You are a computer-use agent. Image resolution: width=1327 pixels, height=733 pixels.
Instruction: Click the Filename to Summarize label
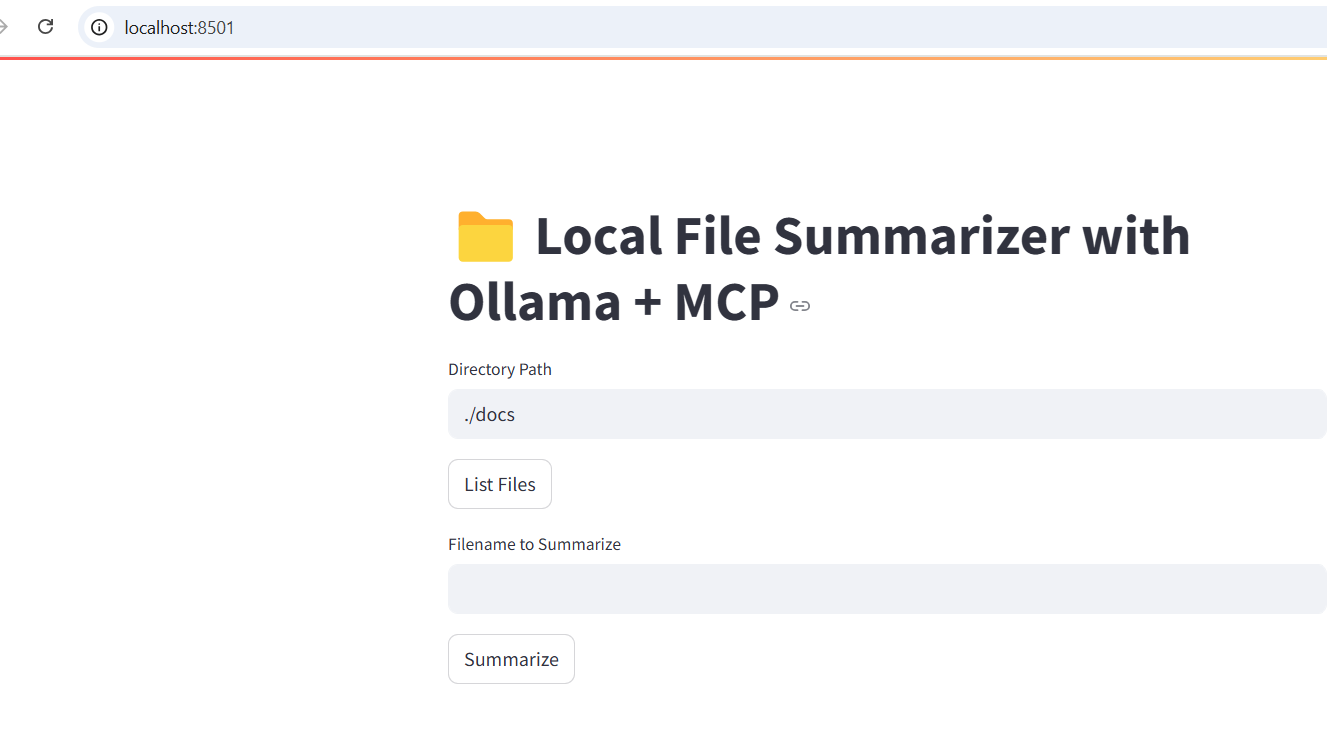534,544
